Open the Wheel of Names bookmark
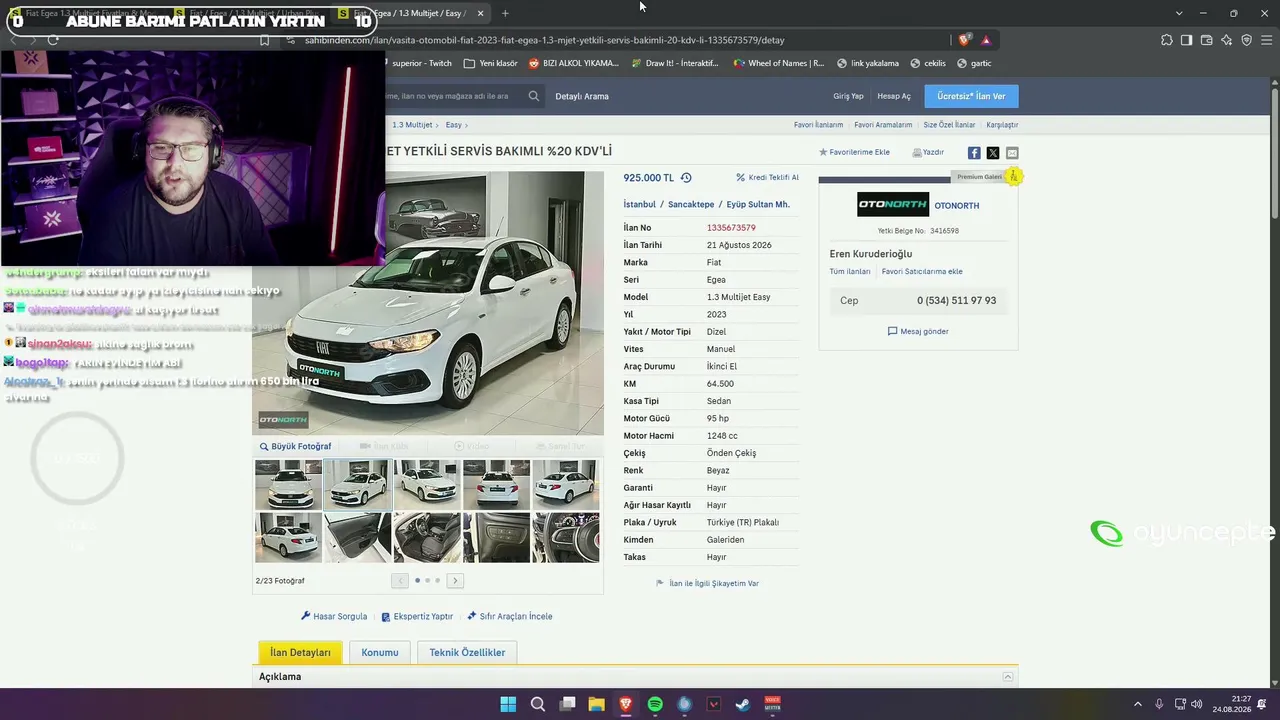Viewport: 1280px width, 720px height. point(779,63)
